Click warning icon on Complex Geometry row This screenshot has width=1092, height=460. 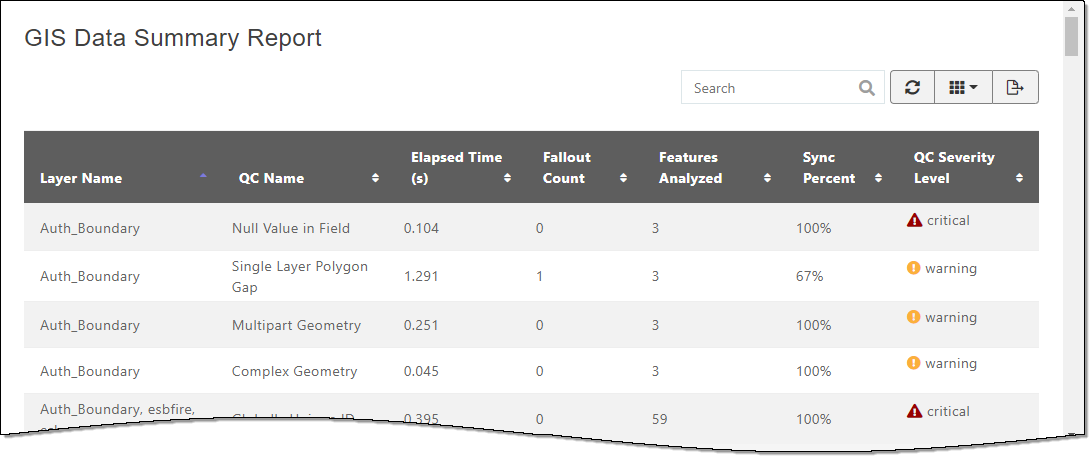(913, 363)
